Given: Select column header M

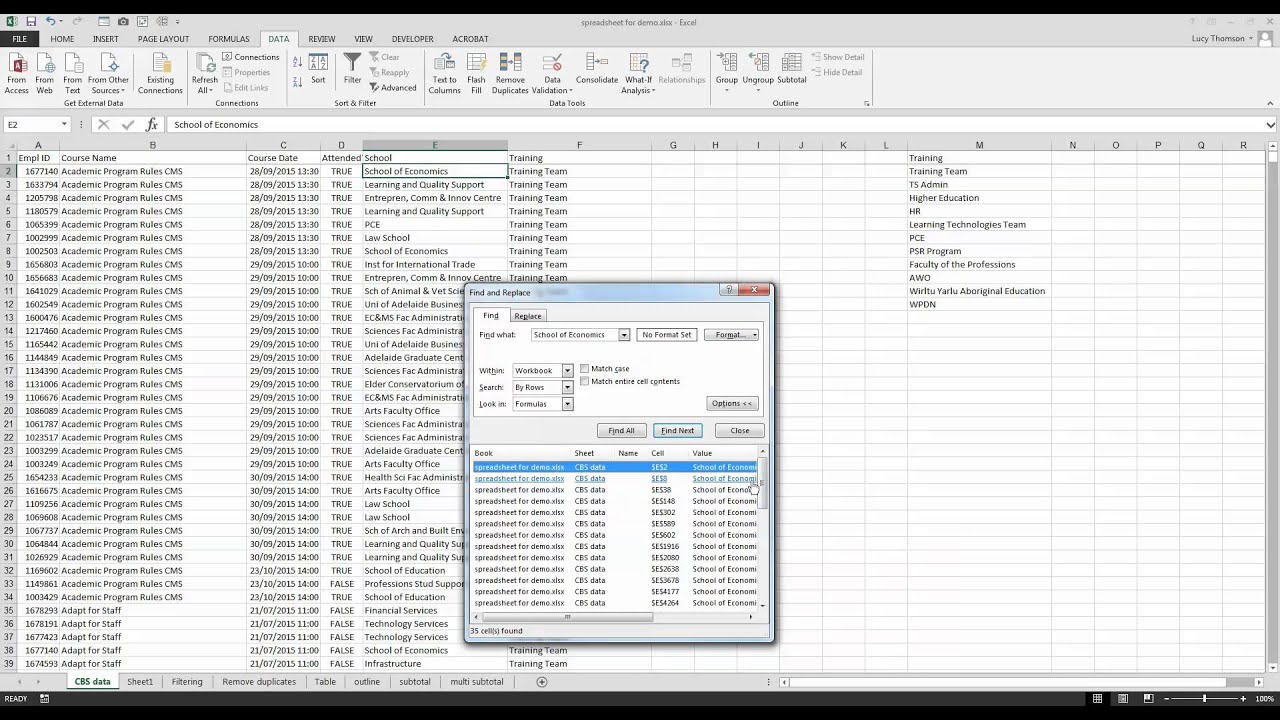Looking at the screenshot, I should click(979, 145).
